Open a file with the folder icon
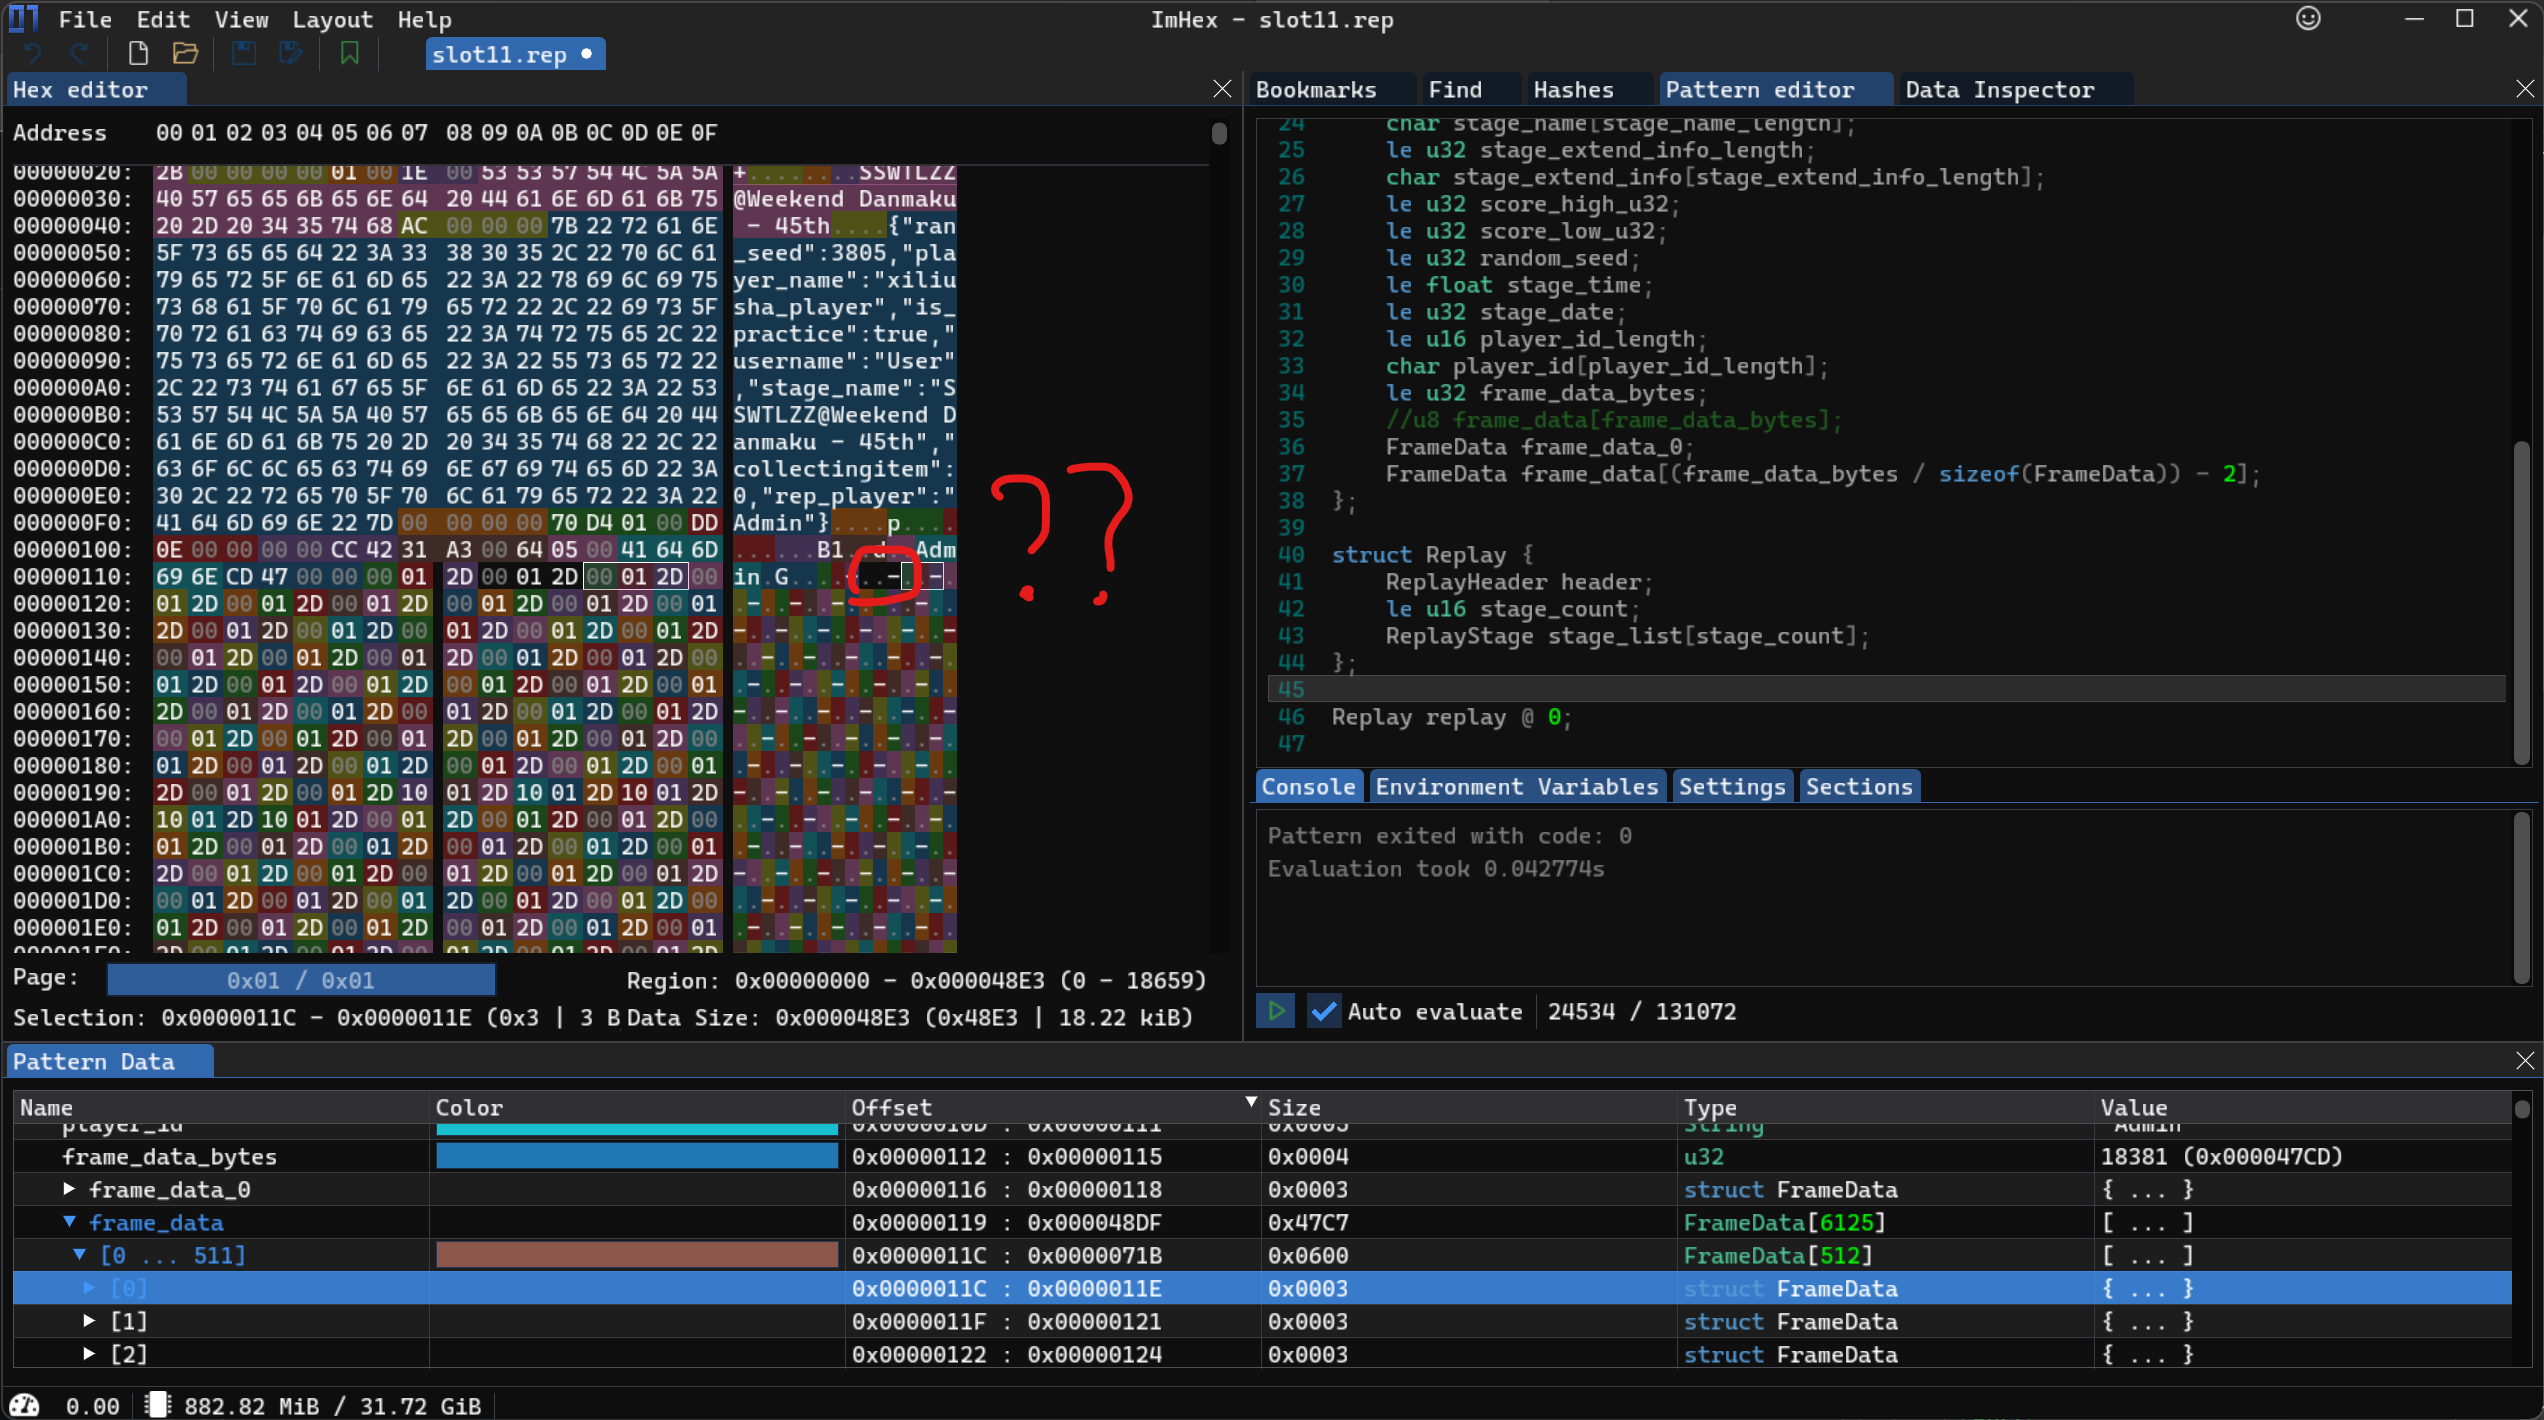 click(x=185, y=54)
